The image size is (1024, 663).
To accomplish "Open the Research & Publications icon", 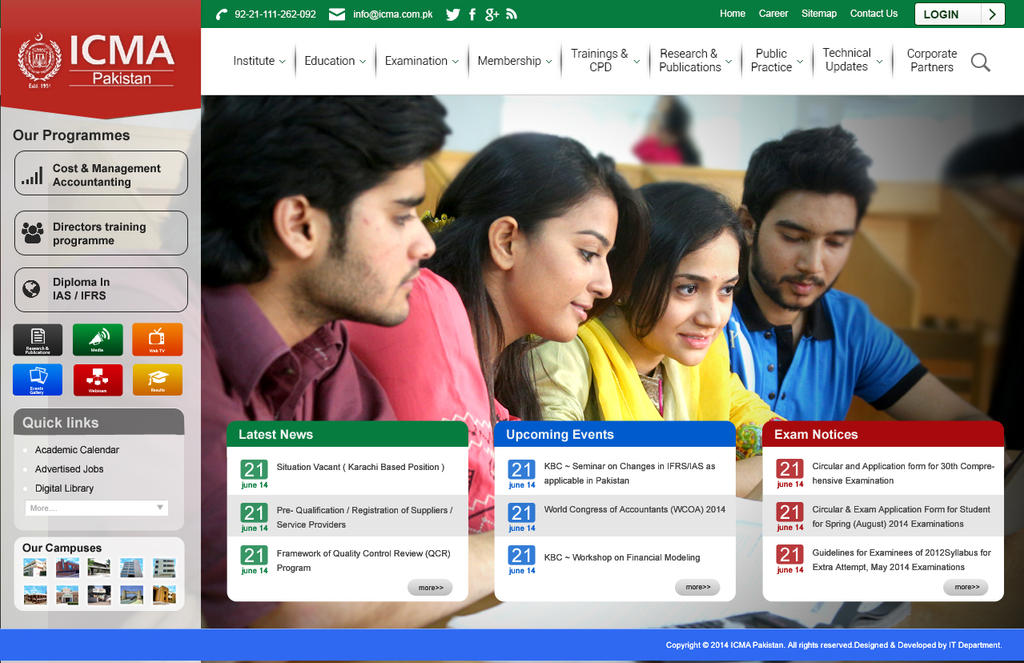I will point(36,339).
